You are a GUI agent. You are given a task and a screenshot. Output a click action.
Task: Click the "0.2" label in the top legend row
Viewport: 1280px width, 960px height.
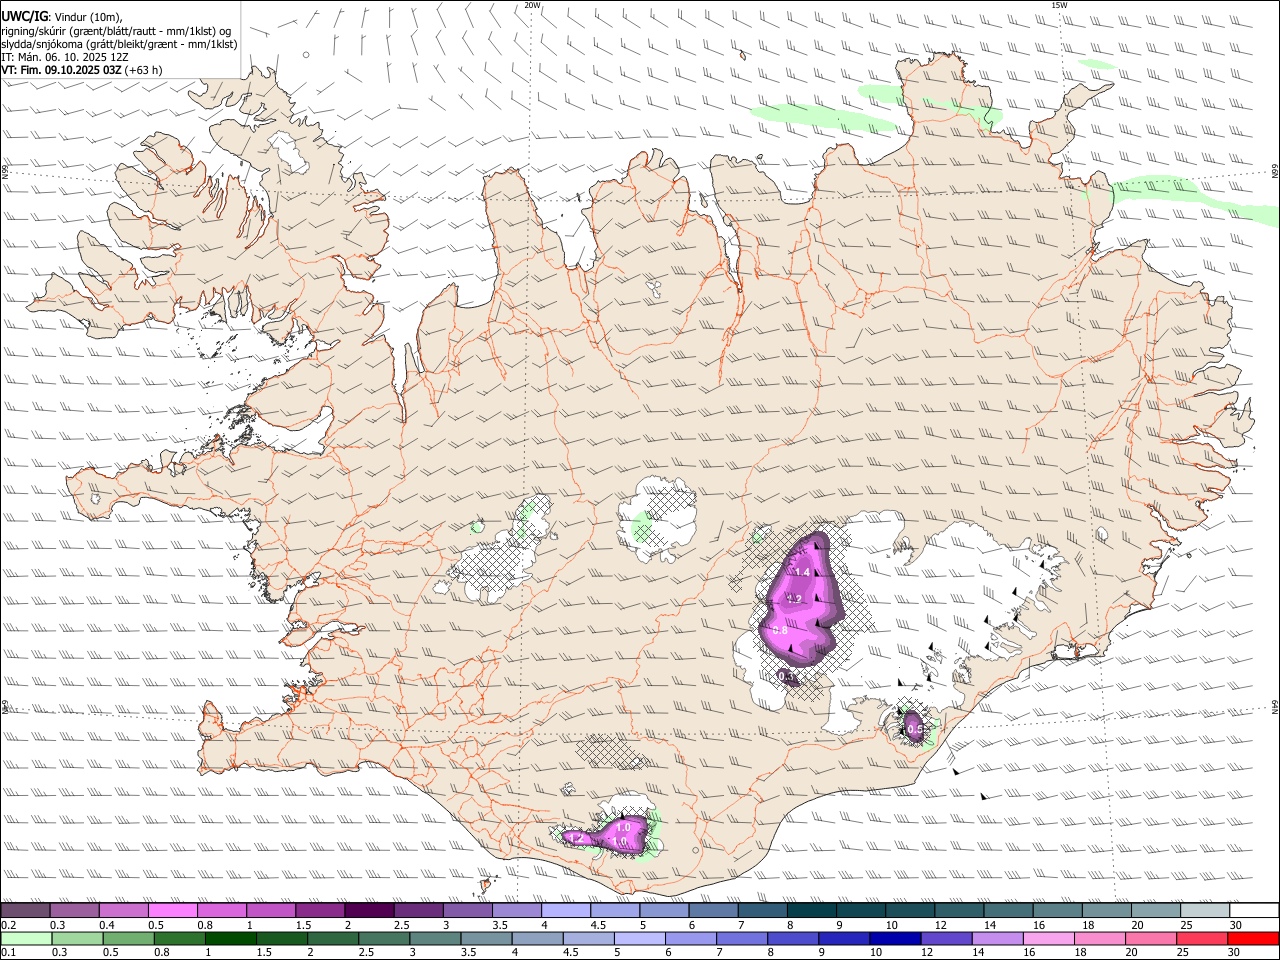[x=7, y=925]
